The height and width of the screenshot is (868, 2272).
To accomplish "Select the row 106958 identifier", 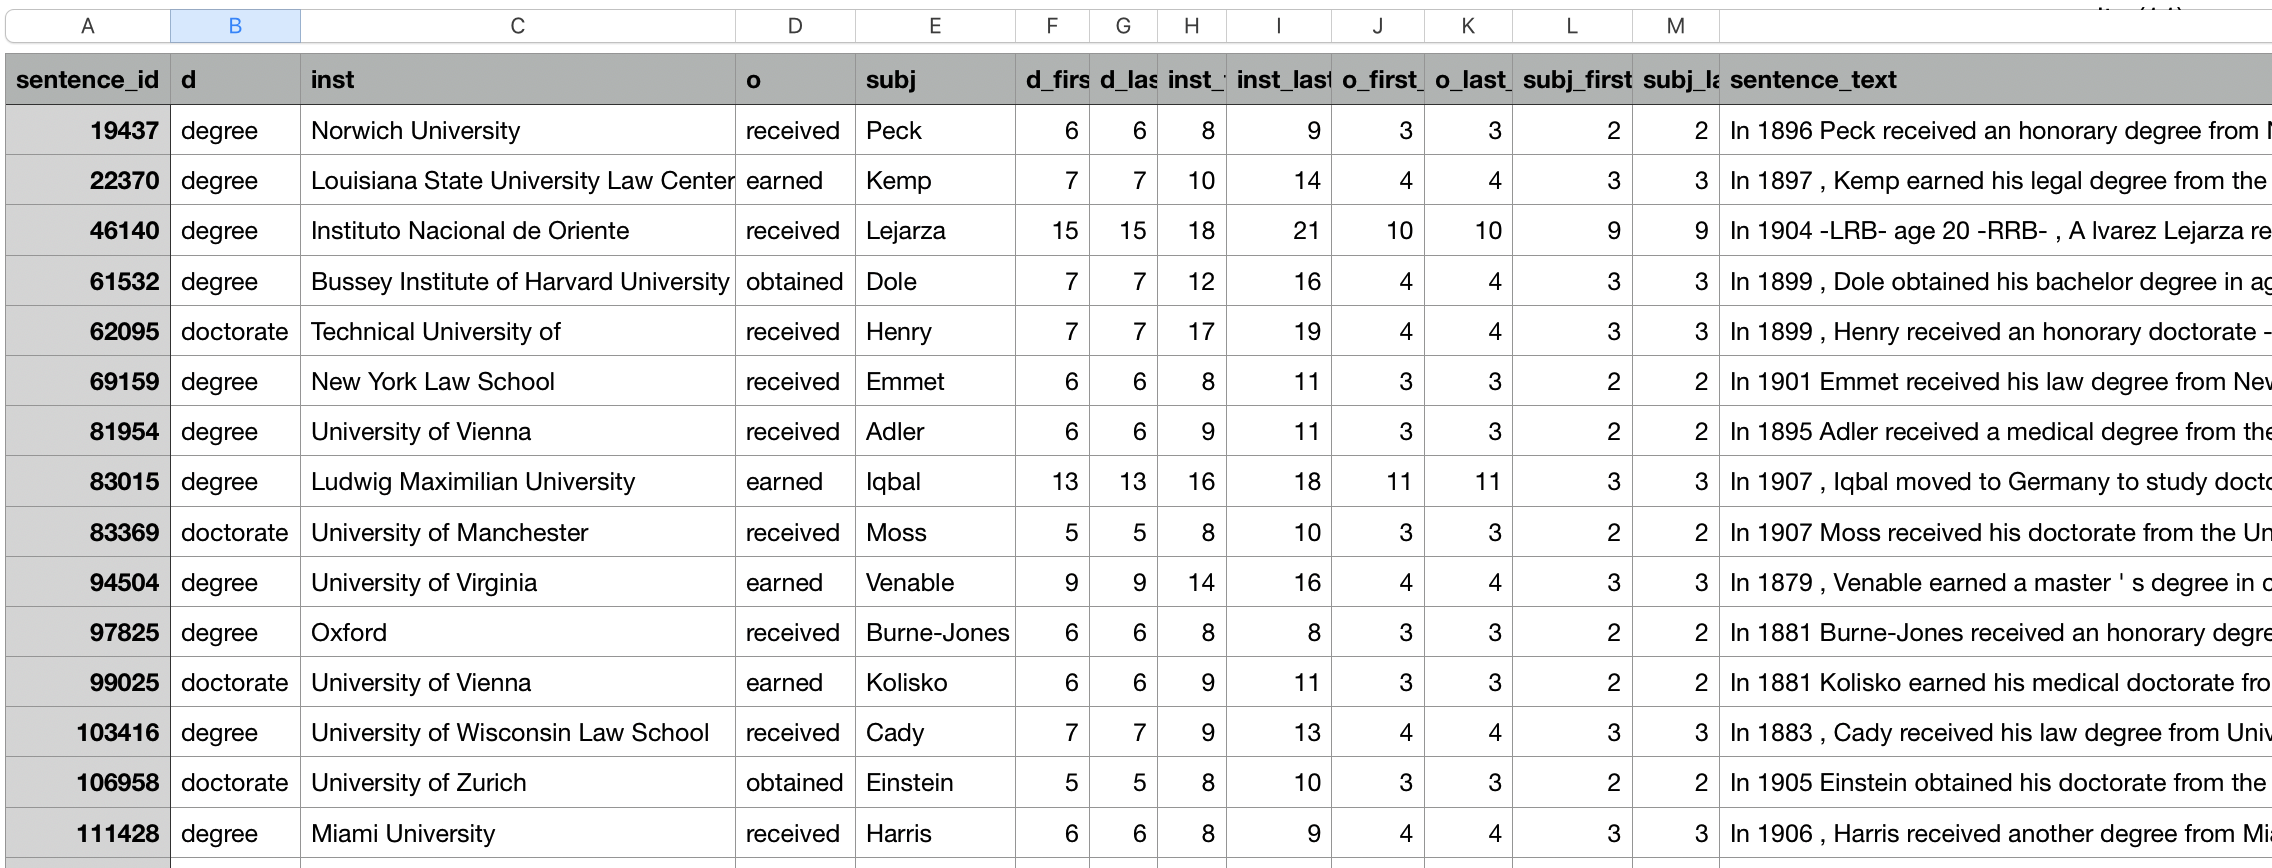I will (88, 782).
